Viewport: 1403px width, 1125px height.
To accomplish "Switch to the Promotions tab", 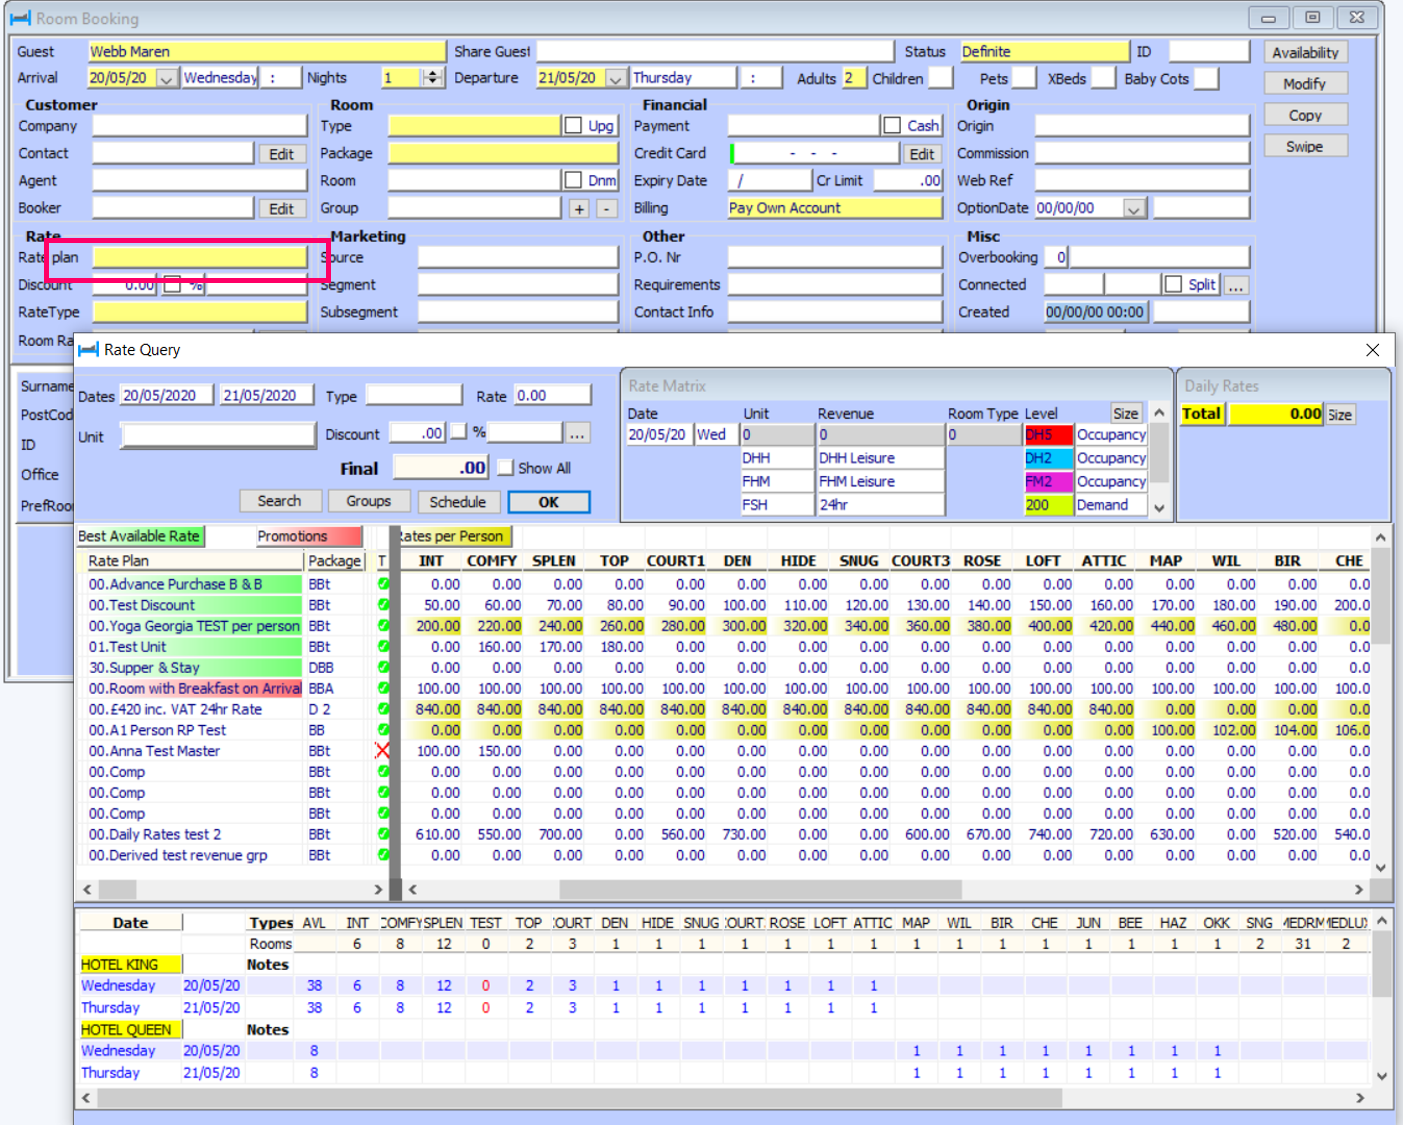I will tap(308, 536).
